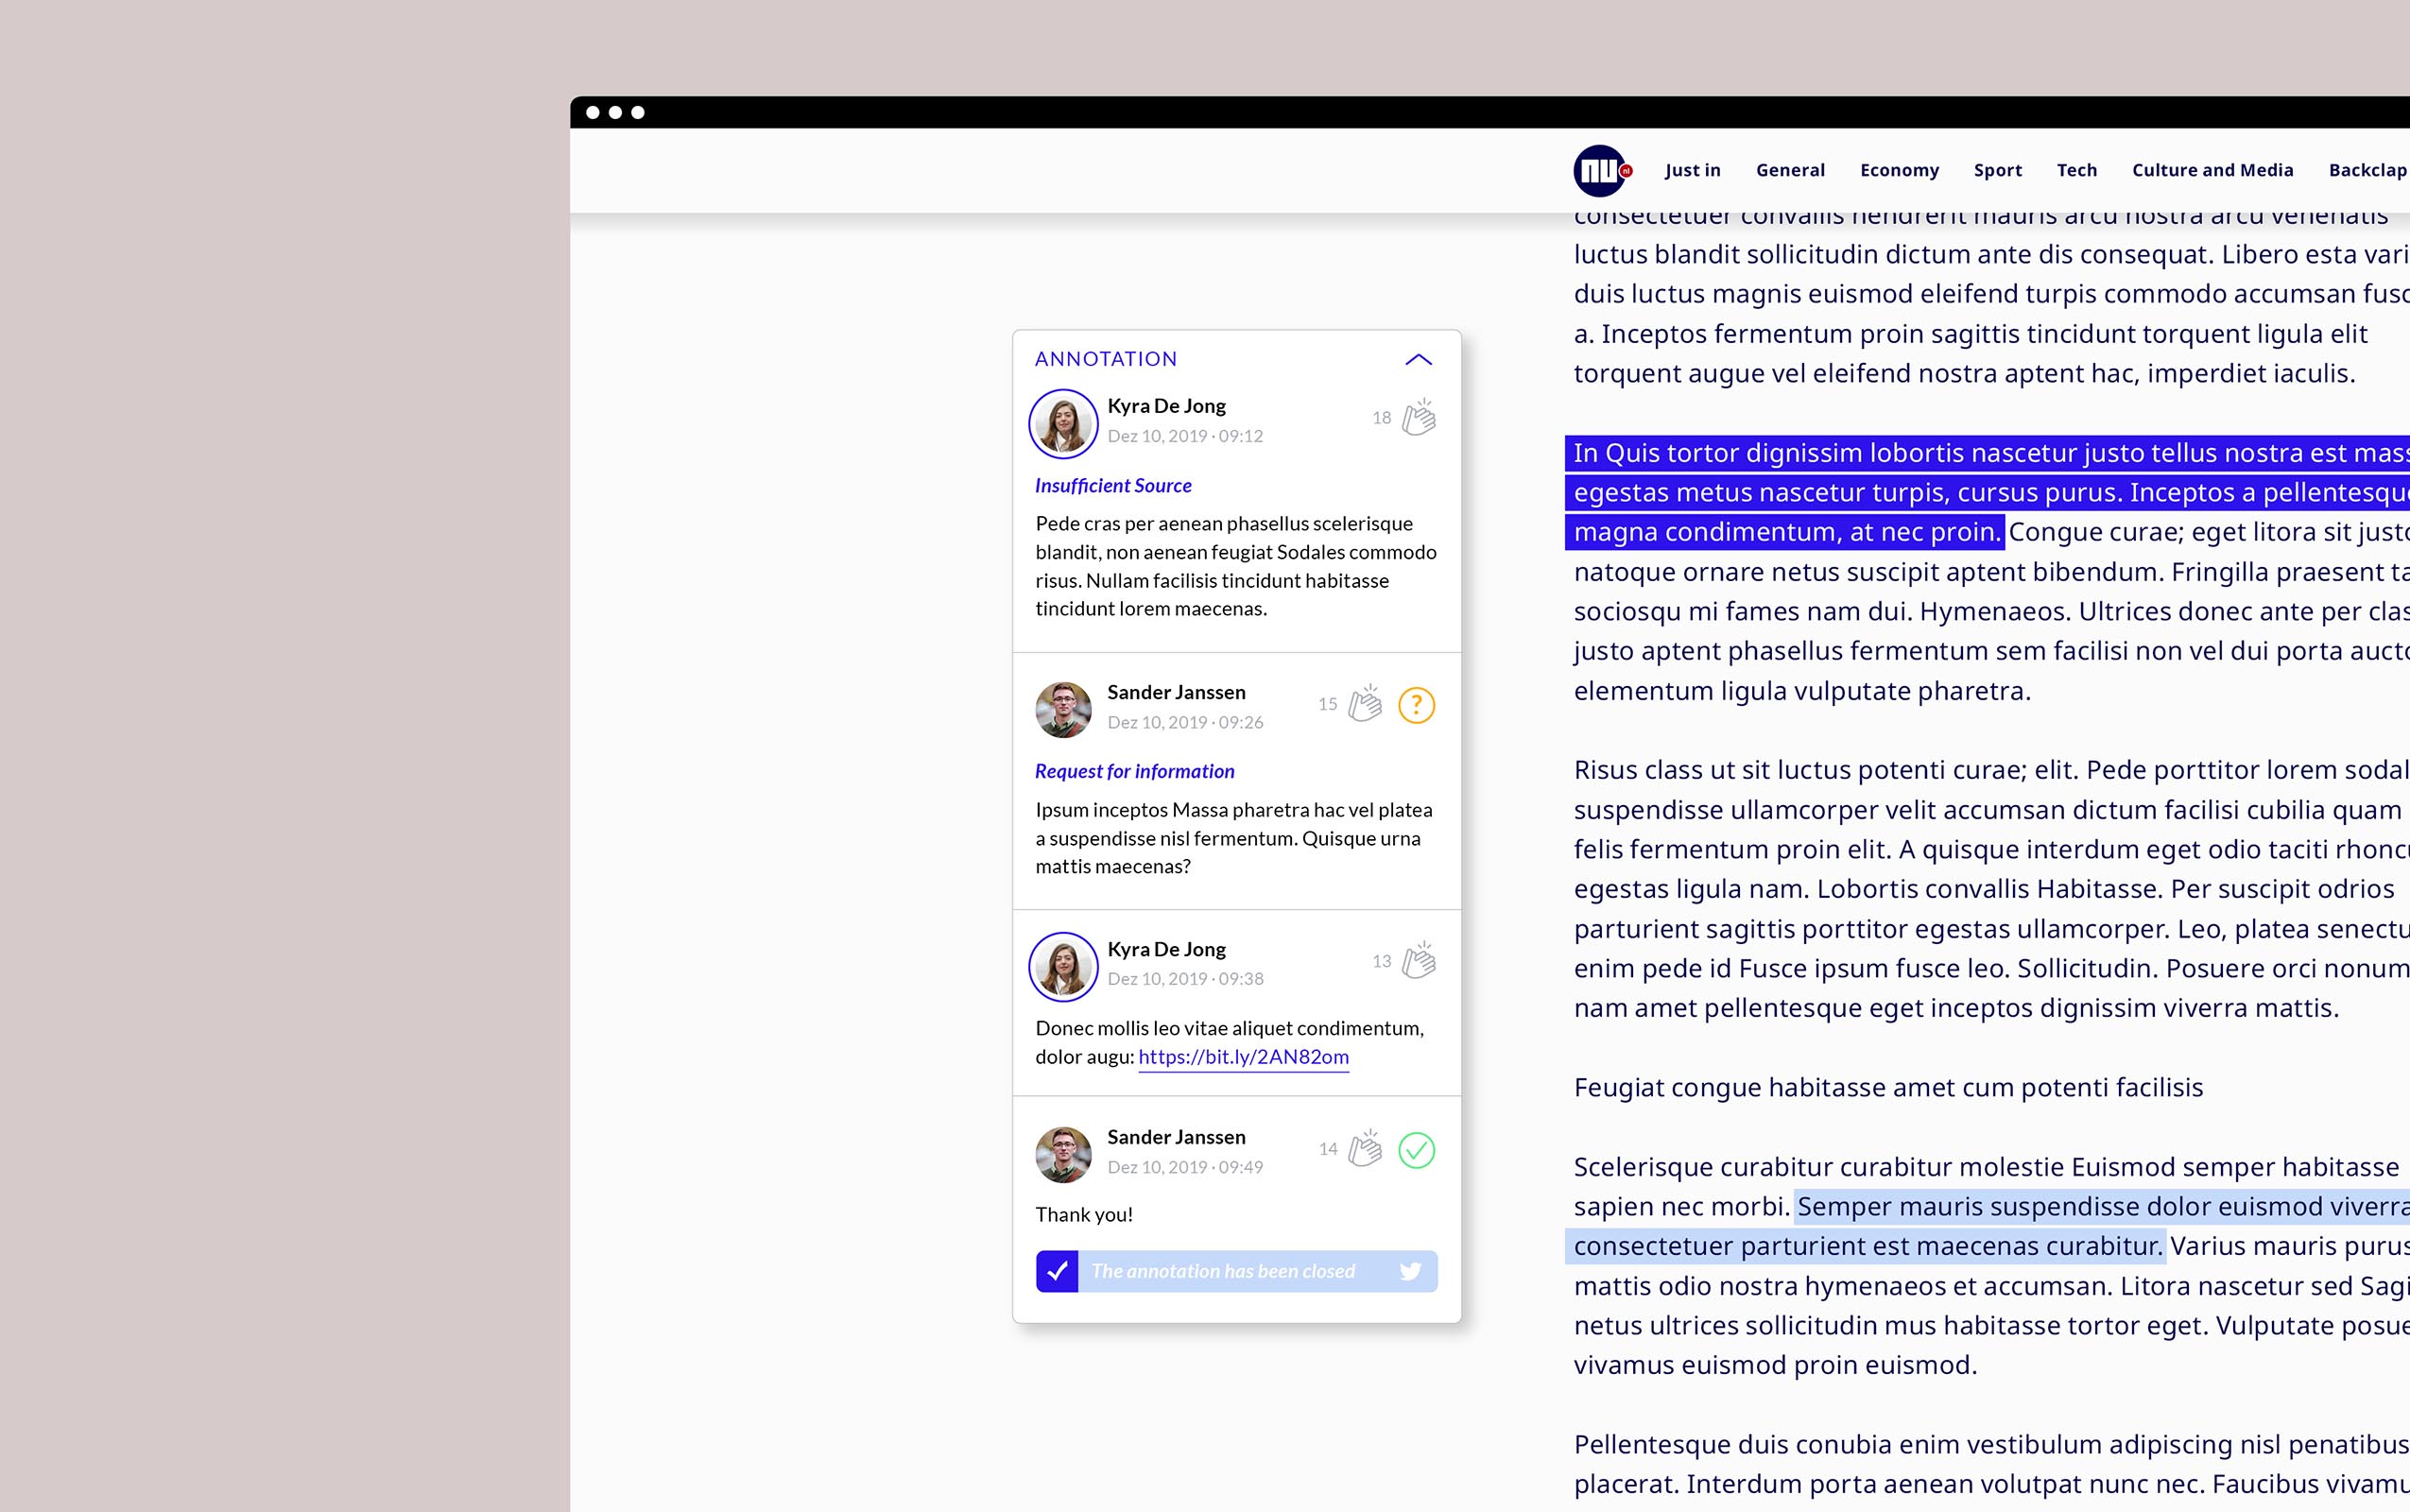Select light blue highlighted passage
2410x1512 pixels.
tap(1866, 1246)
